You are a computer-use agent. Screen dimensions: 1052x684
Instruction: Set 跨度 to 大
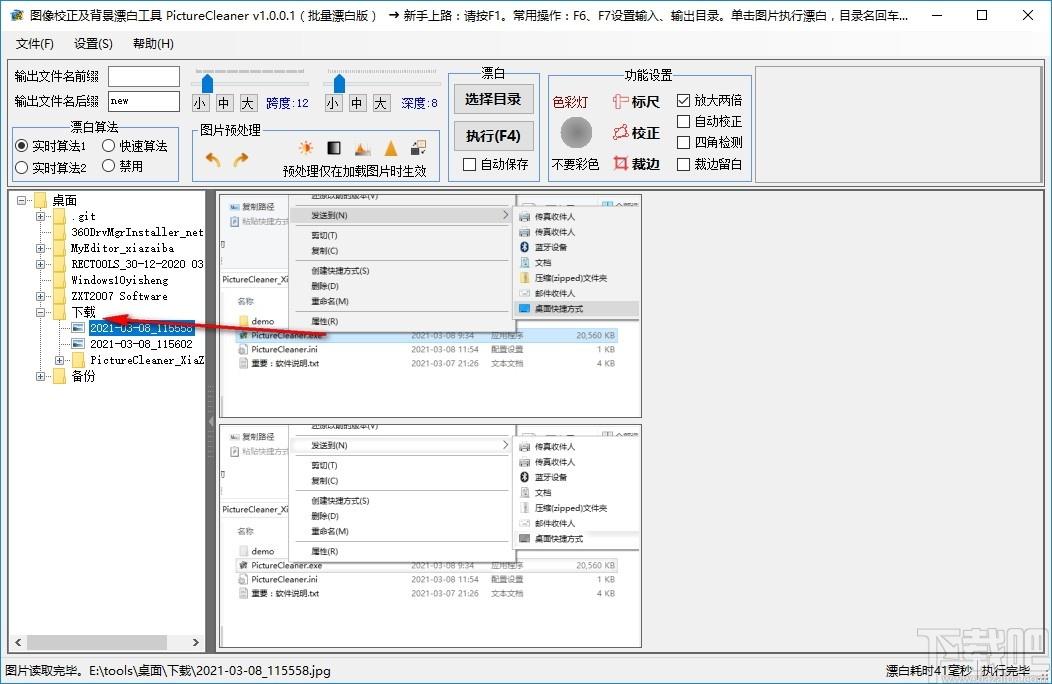click(248, 103)
